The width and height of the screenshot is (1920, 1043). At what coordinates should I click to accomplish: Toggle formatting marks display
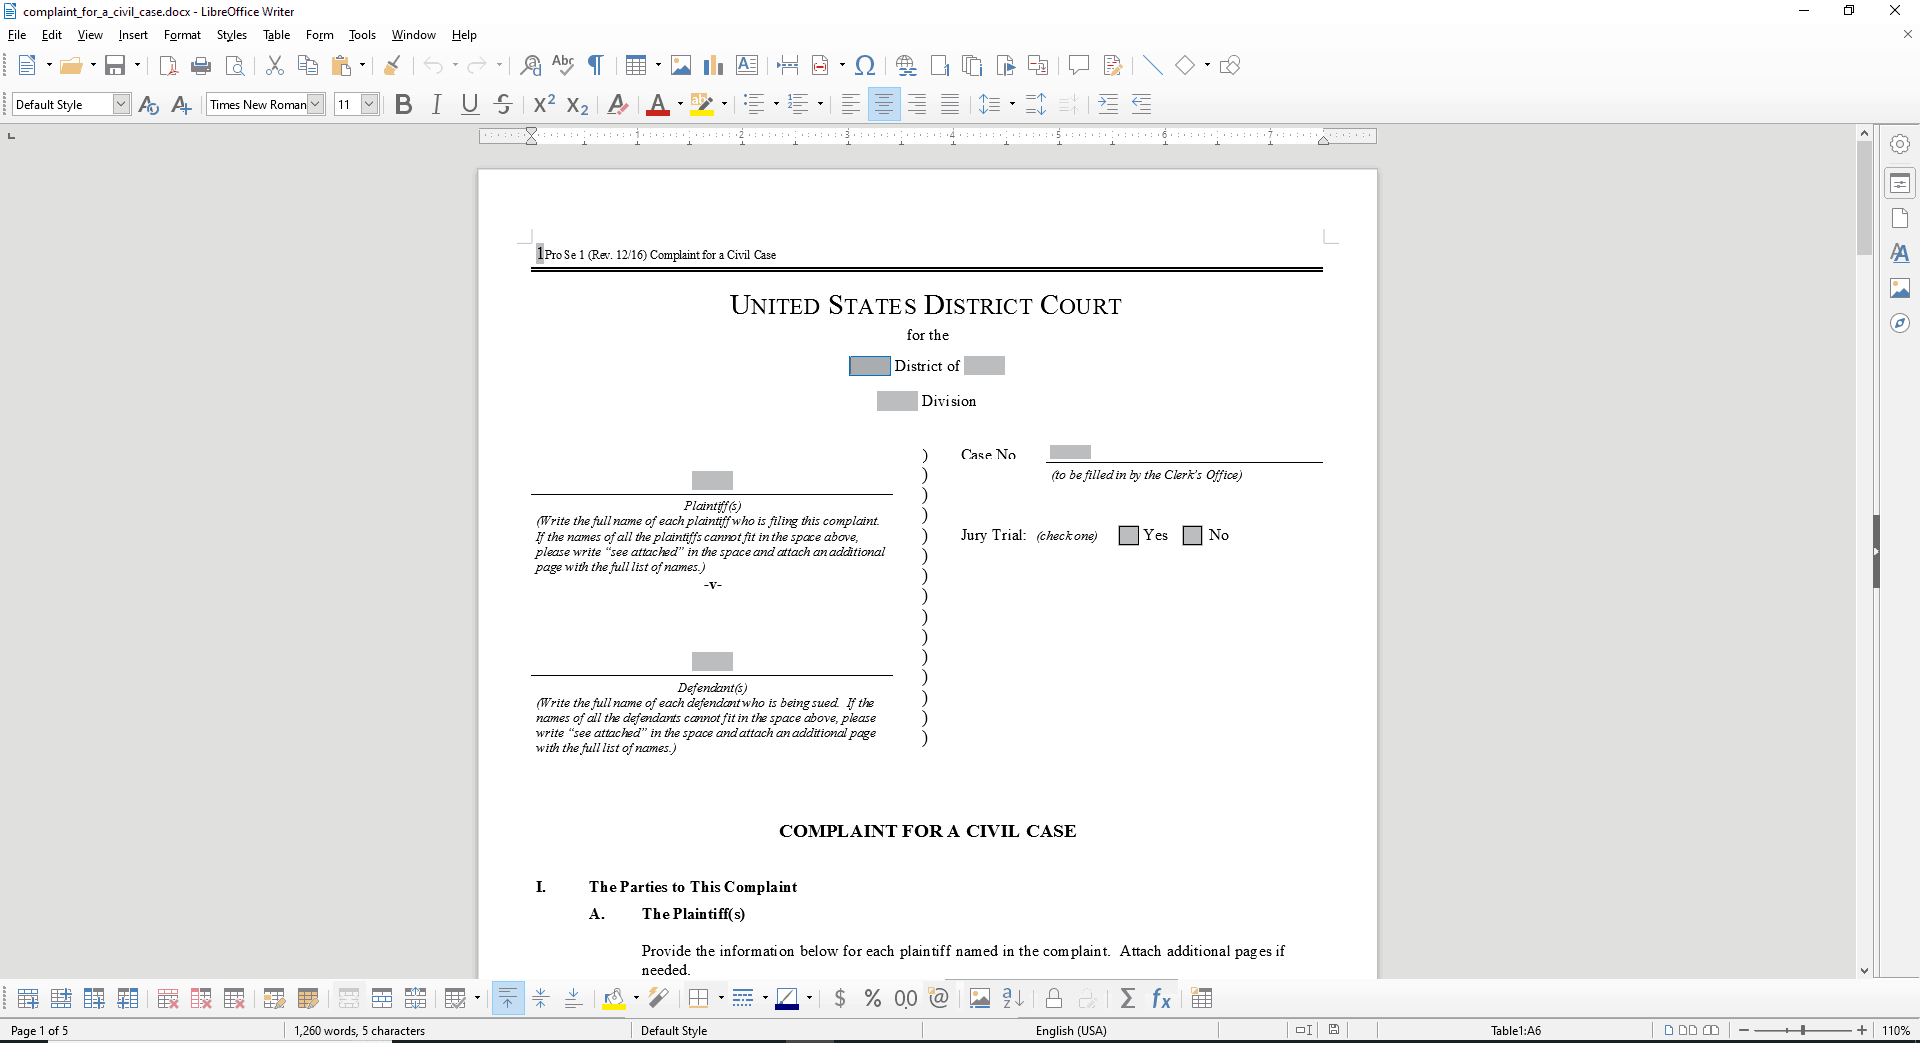pyautogui.click(x=595, y=65)
